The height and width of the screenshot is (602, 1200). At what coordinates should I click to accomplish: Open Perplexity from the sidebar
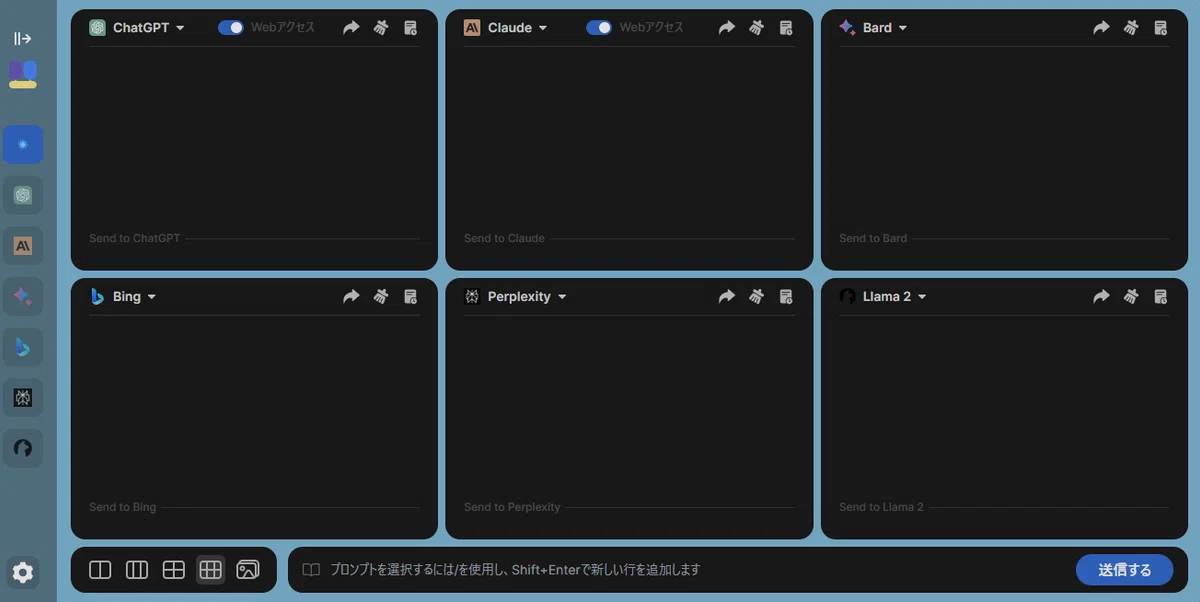pos(22,398)
